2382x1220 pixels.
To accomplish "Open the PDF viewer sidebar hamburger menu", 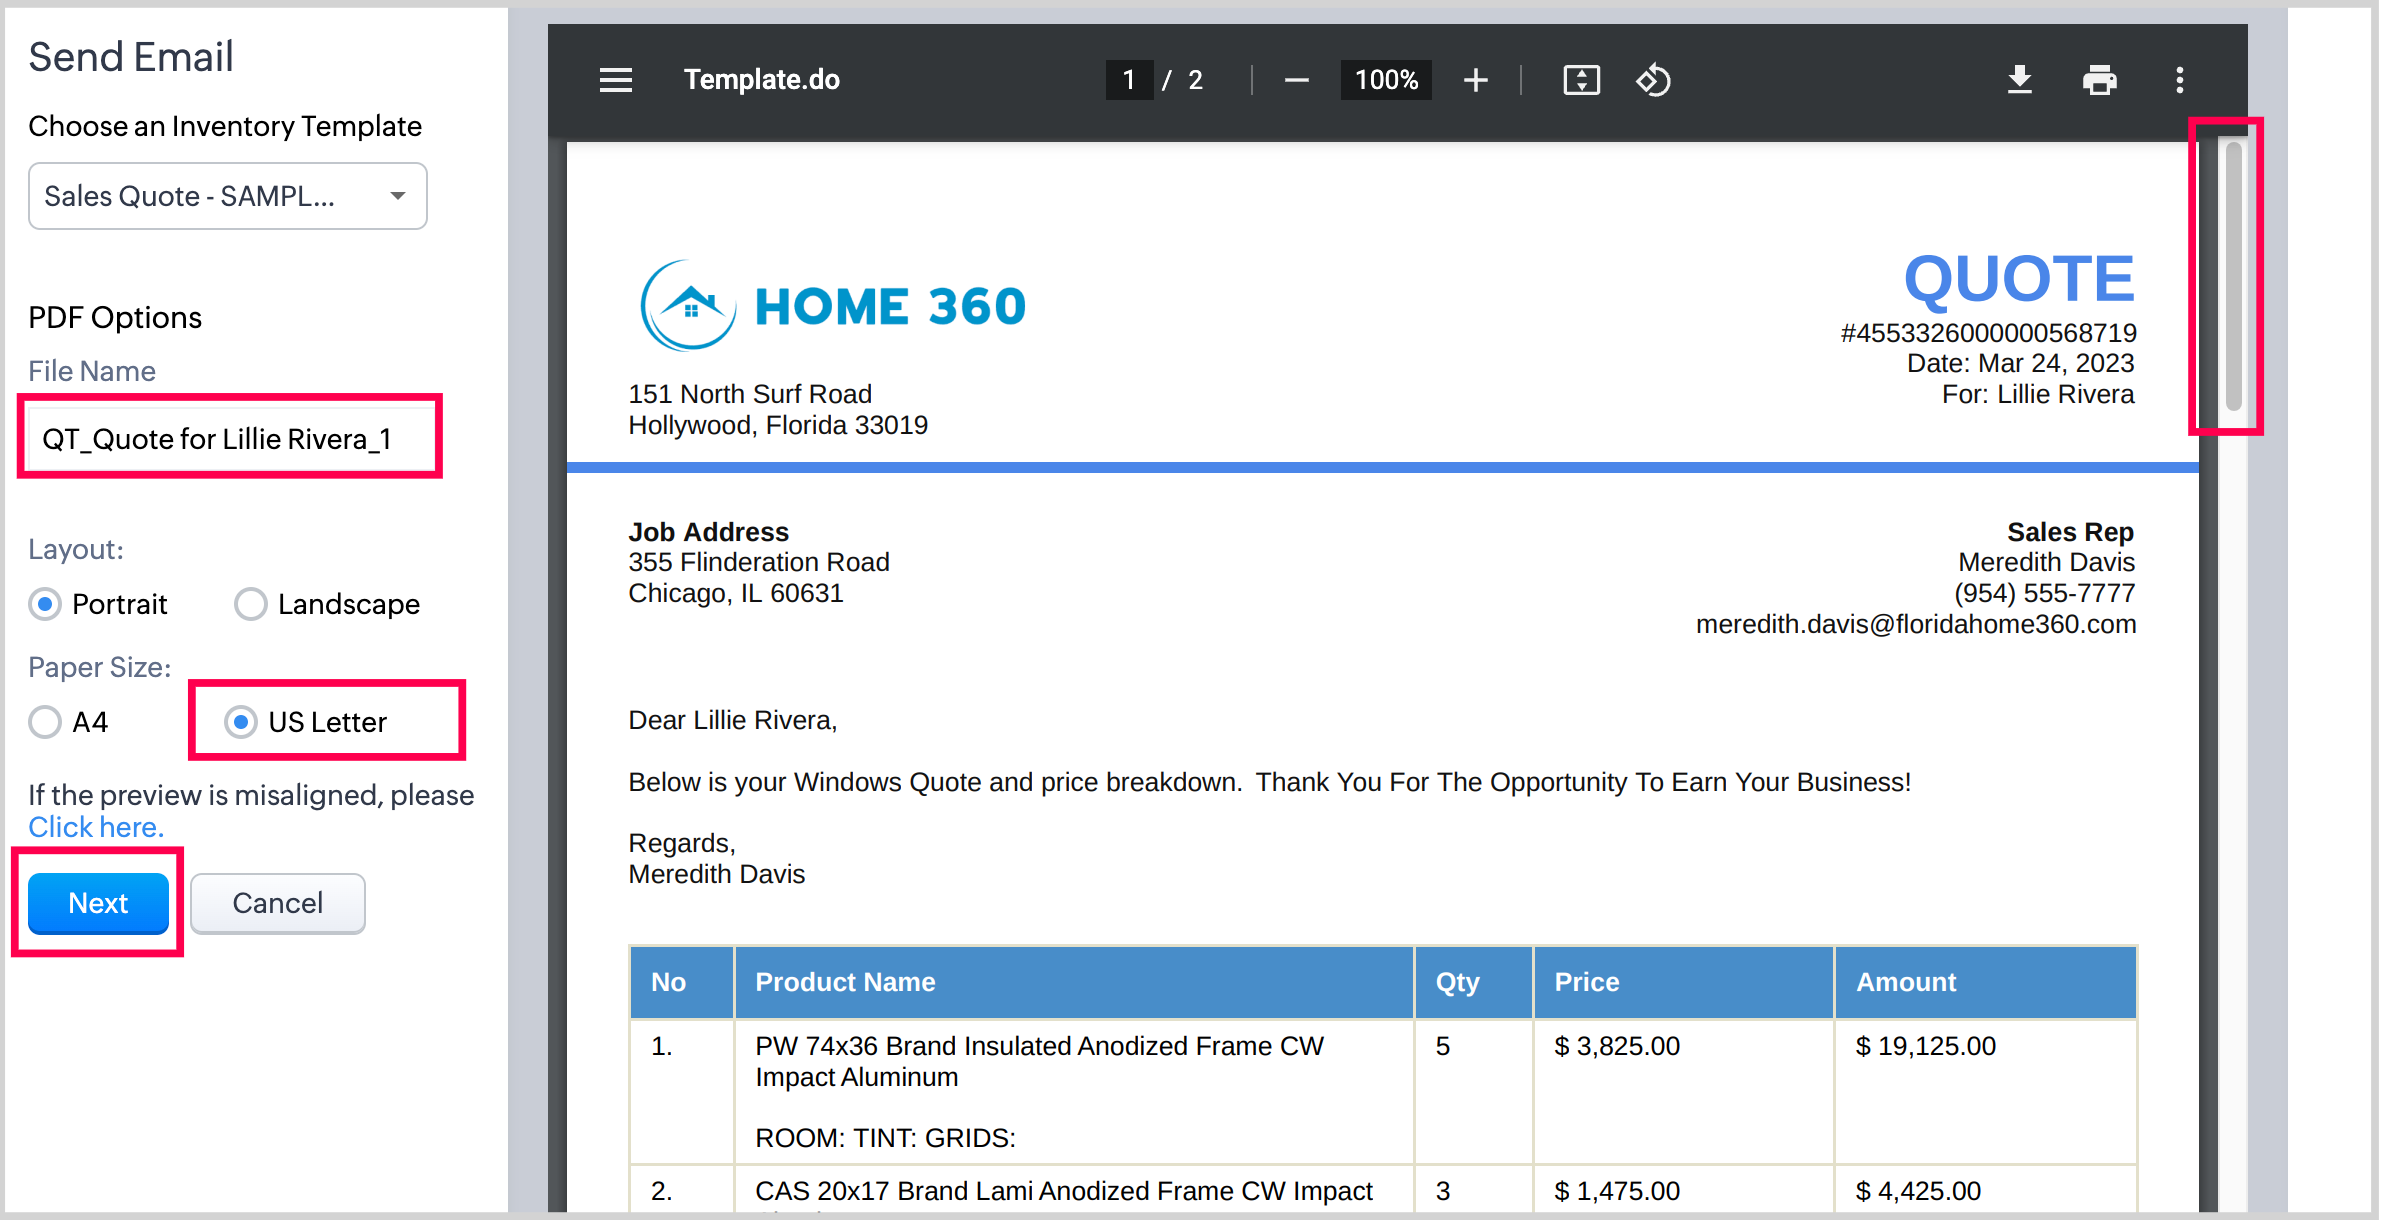I will 616,80.
